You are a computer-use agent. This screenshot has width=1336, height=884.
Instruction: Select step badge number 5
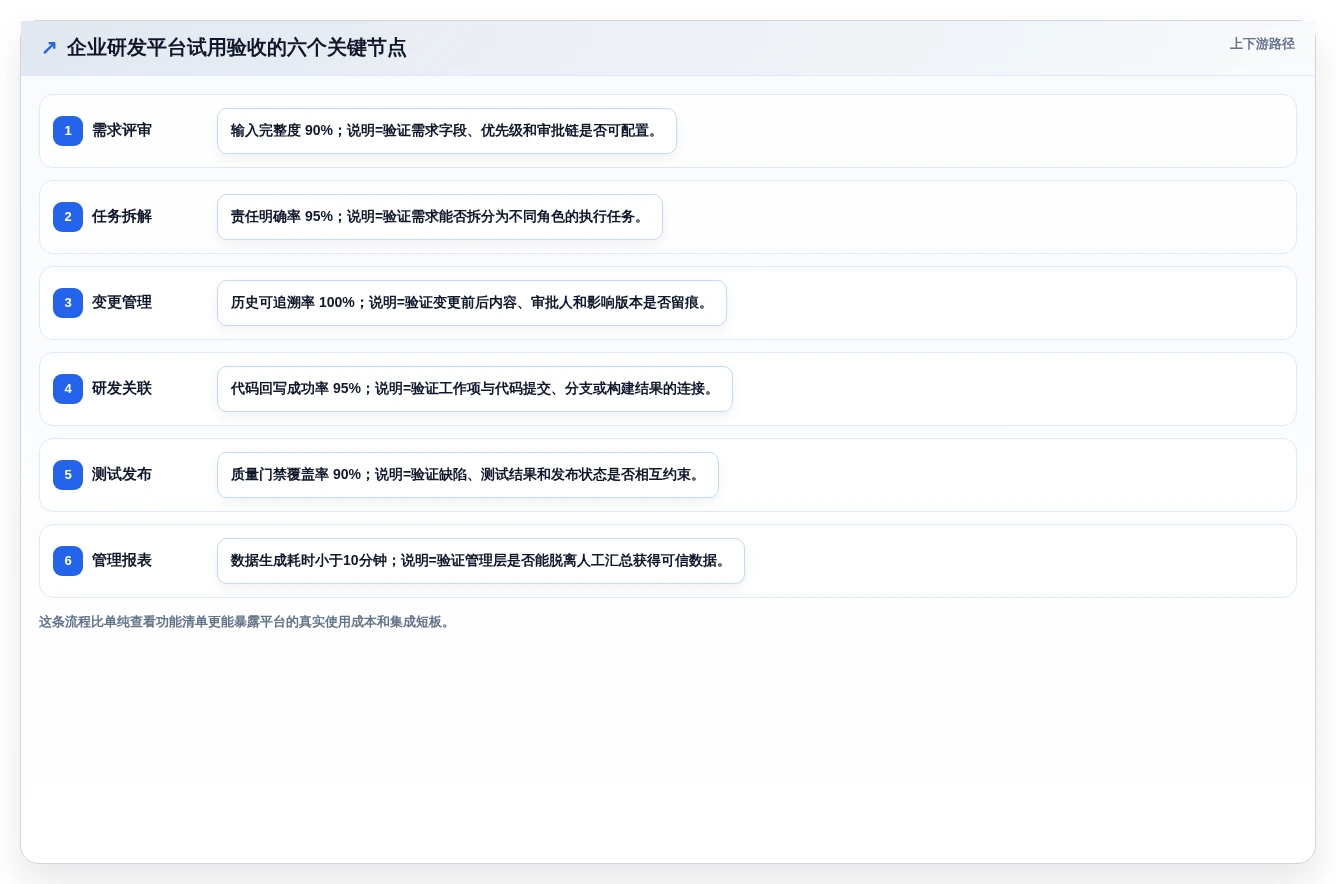[68, 475]
